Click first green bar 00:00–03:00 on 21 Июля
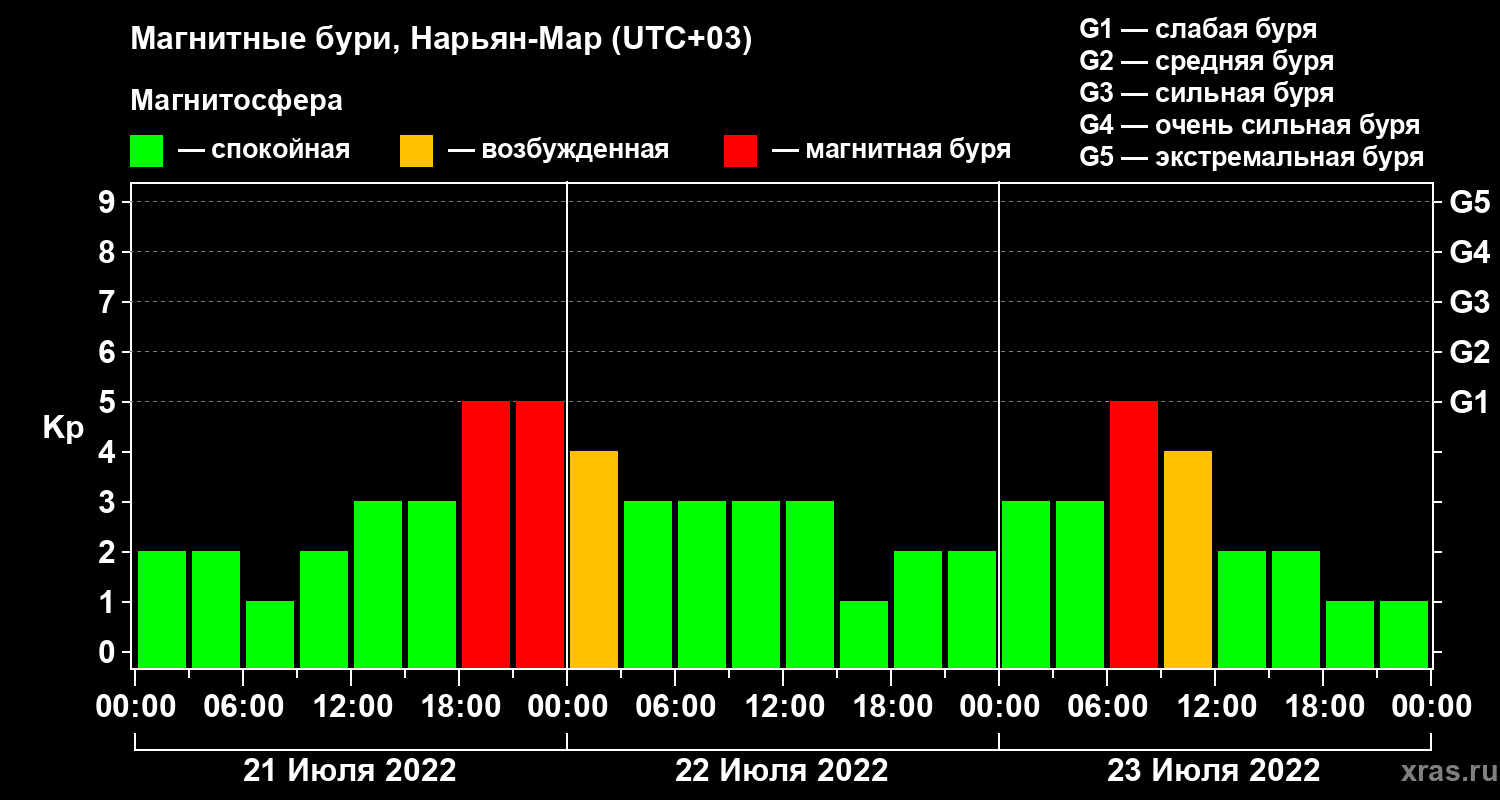 tap(162, 609)
